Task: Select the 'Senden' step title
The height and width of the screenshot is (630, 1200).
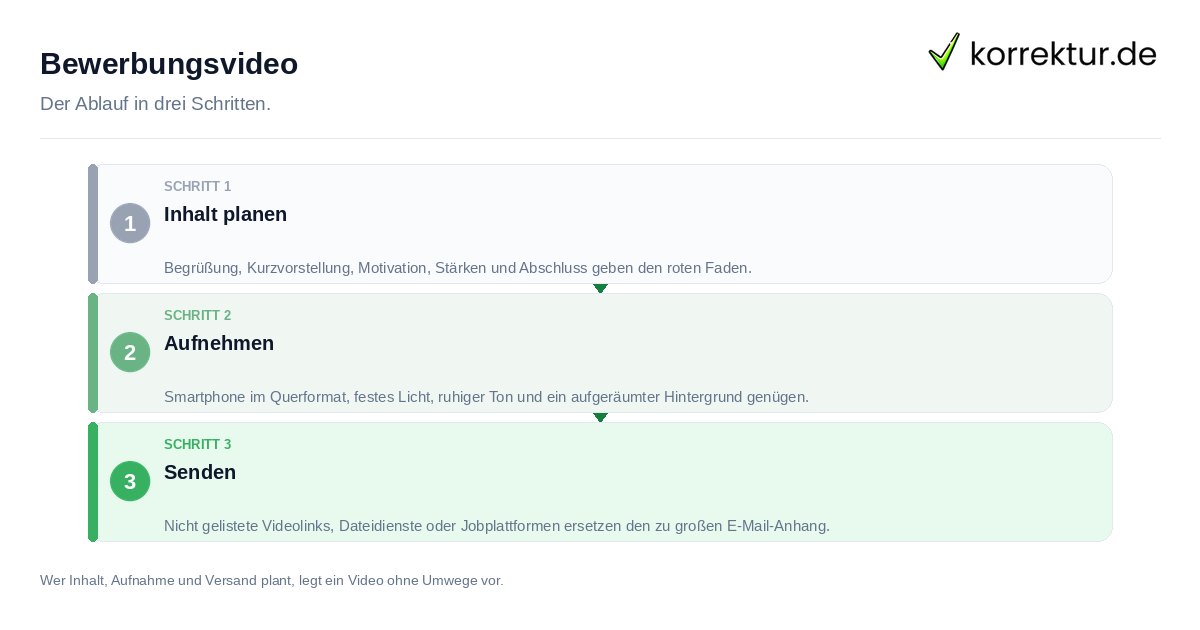Action: click(x=200, y=472)
